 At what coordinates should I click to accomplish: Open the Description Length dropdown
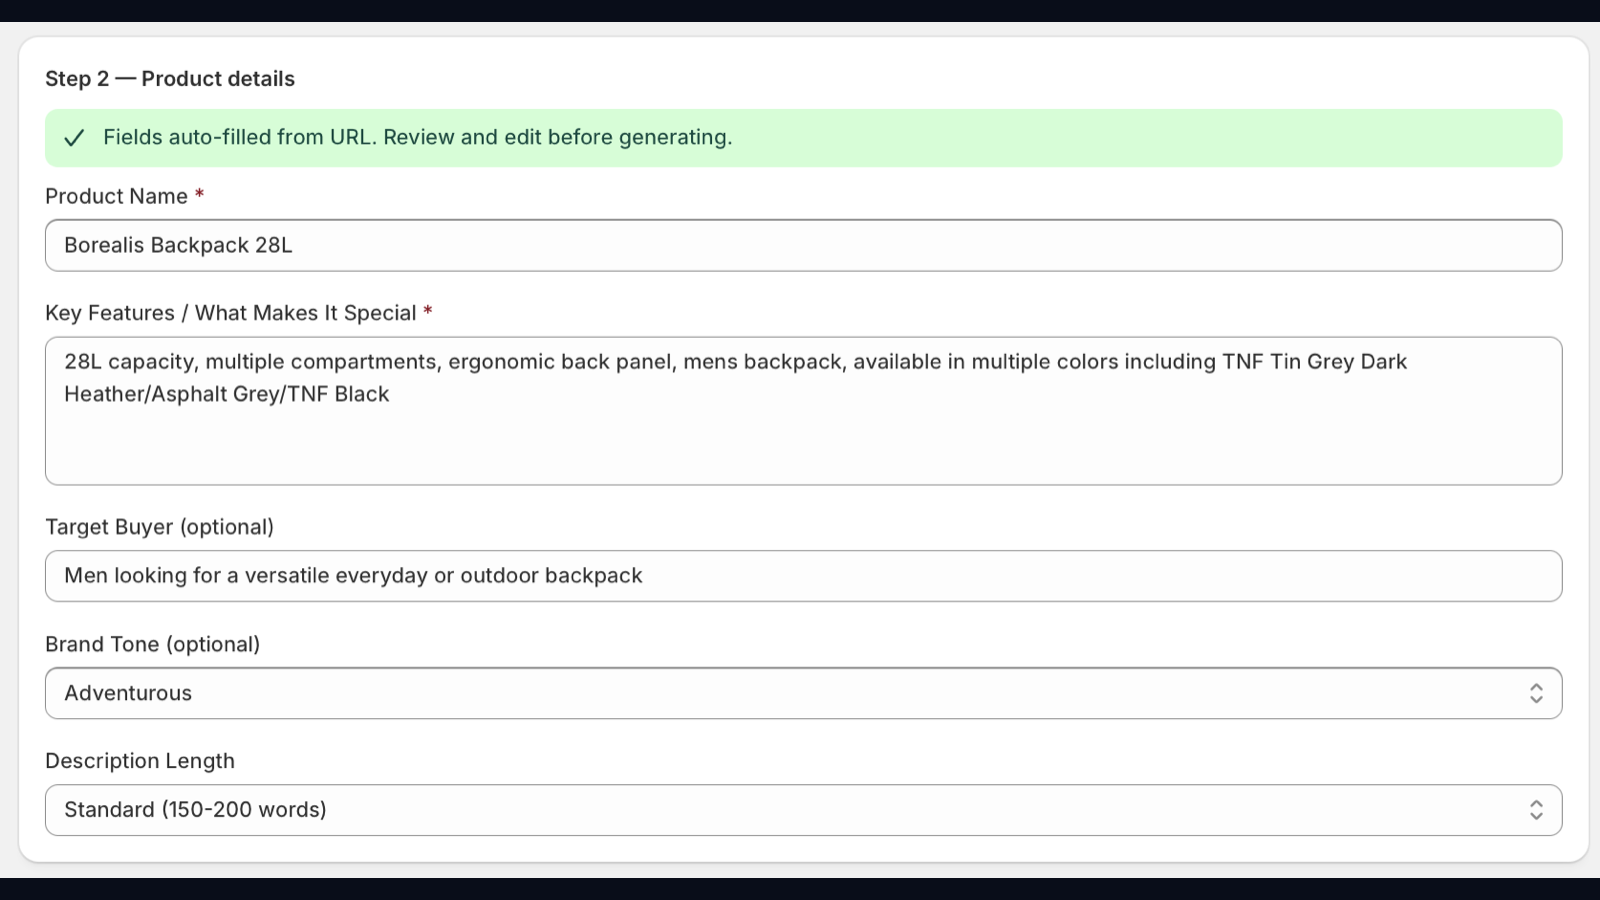point(803,810)
